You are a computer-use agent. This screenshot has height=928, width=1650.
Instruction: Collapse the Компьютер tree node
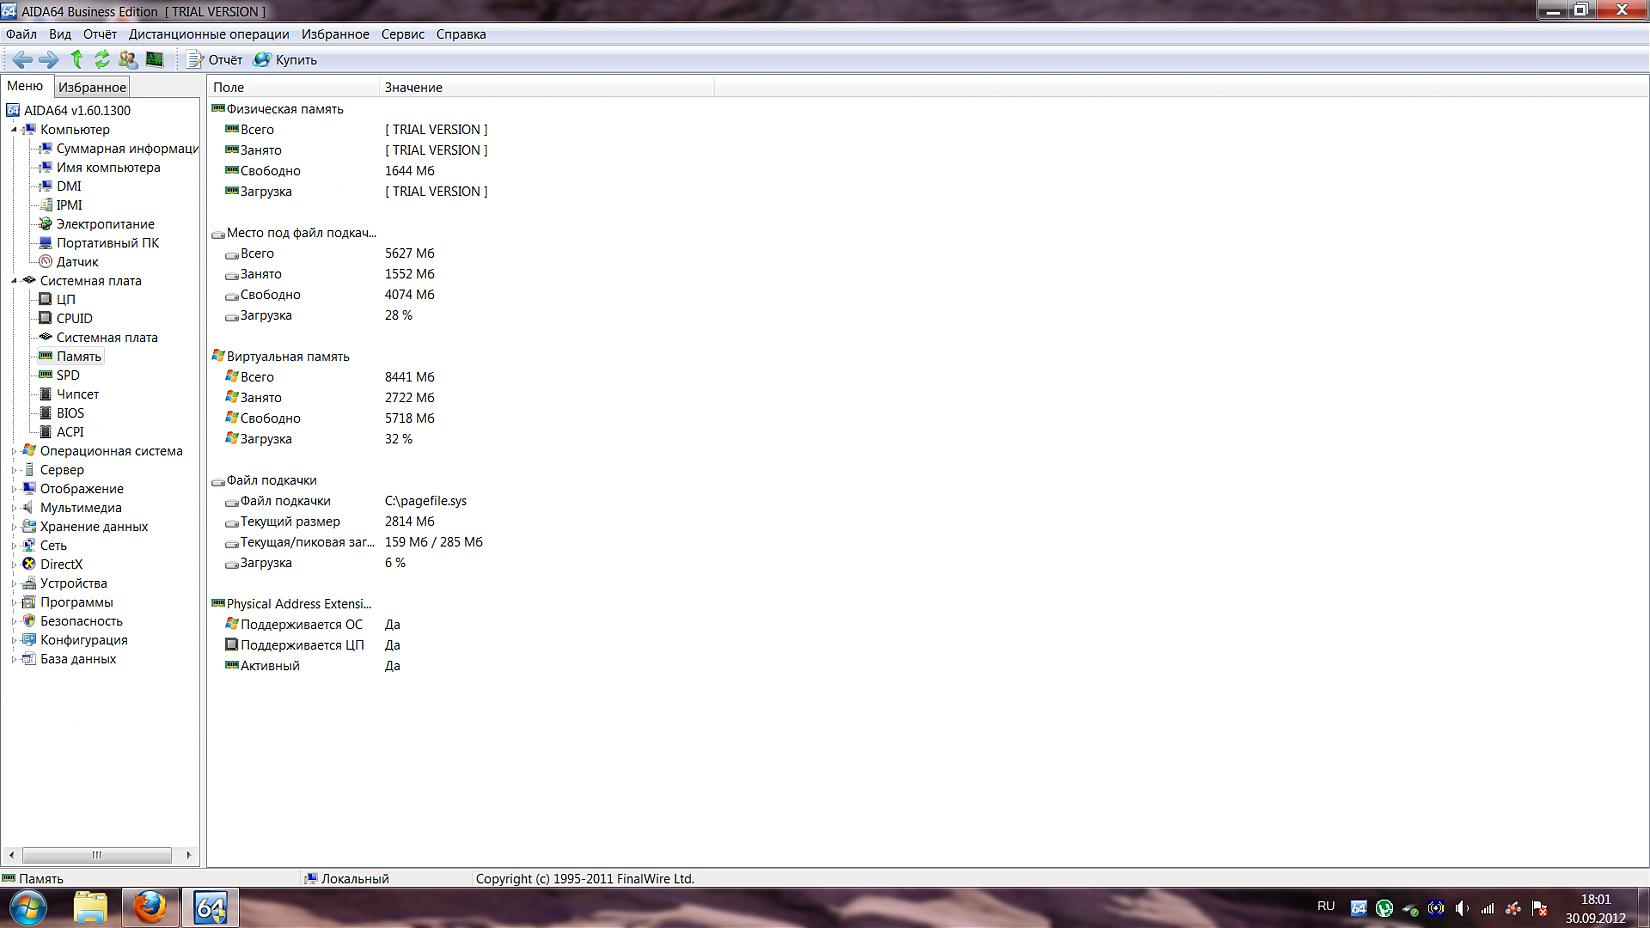pyautogui.click(x=14, y=130)
